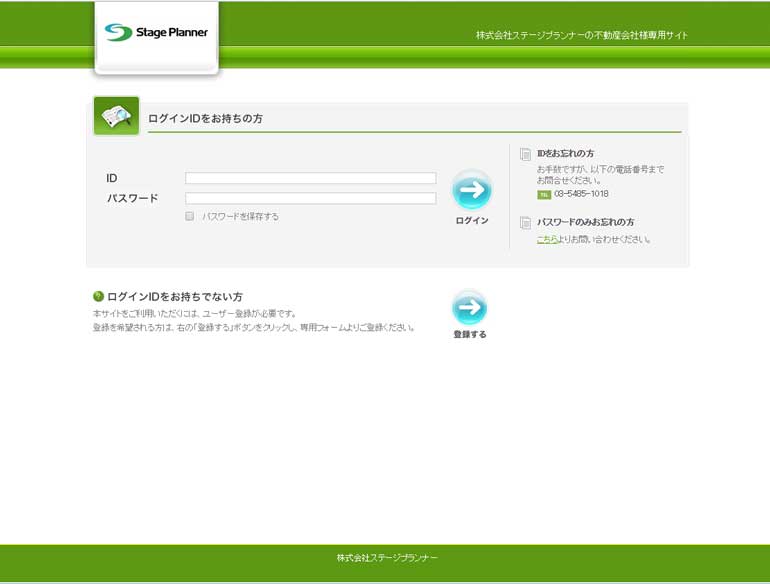Click document icon next to IDをお忘れの方
This screenshot has width=770, height=584.
tap(525, 154)
